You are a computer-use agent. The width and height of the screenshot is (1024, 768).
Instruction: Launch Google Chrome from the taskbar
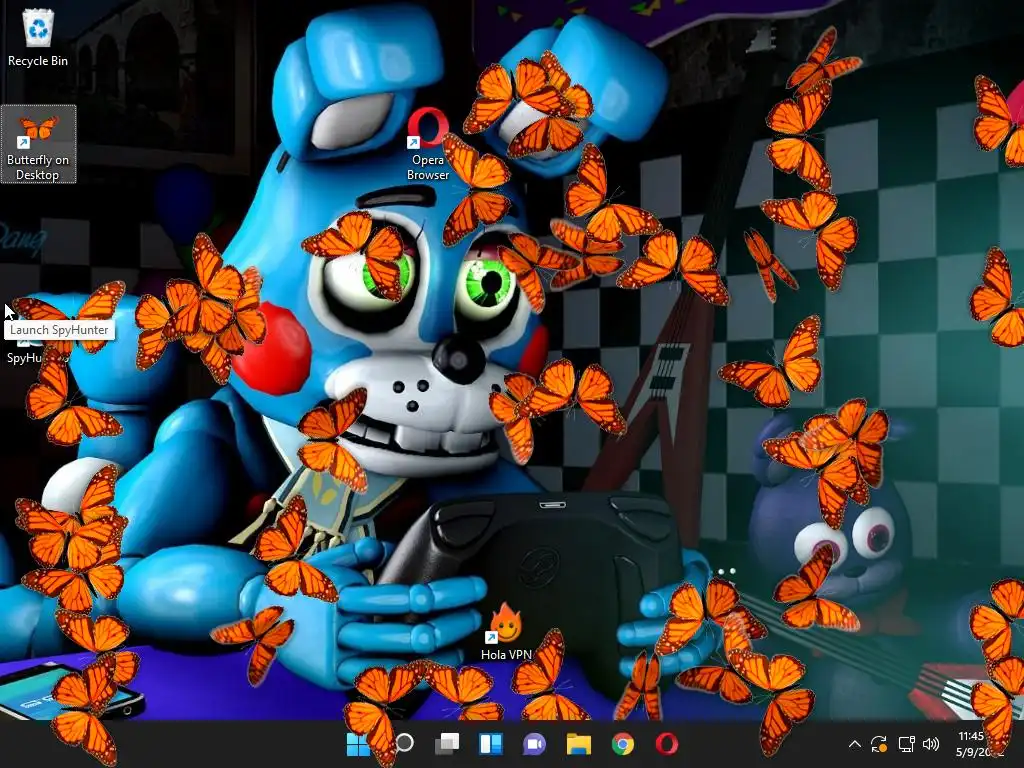(x=622, y=744)
